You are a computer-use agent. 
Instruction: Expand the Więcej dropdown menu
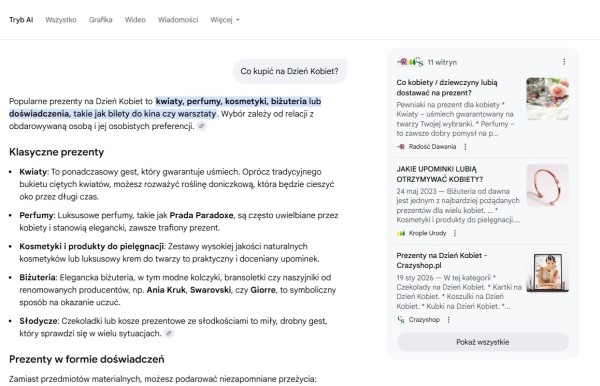225,20
